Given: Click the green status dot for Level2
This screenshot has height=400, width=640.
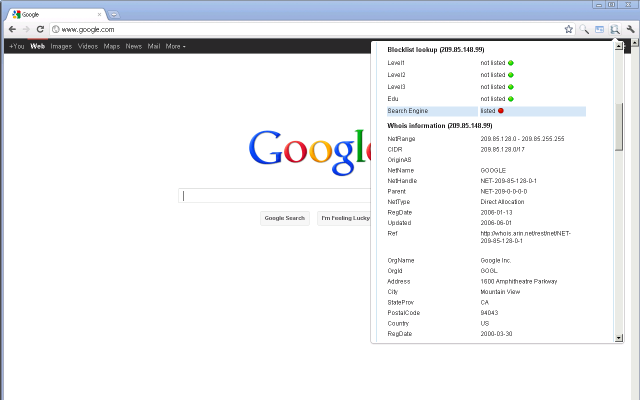Looking at the screenshot, I should point(511,75).
